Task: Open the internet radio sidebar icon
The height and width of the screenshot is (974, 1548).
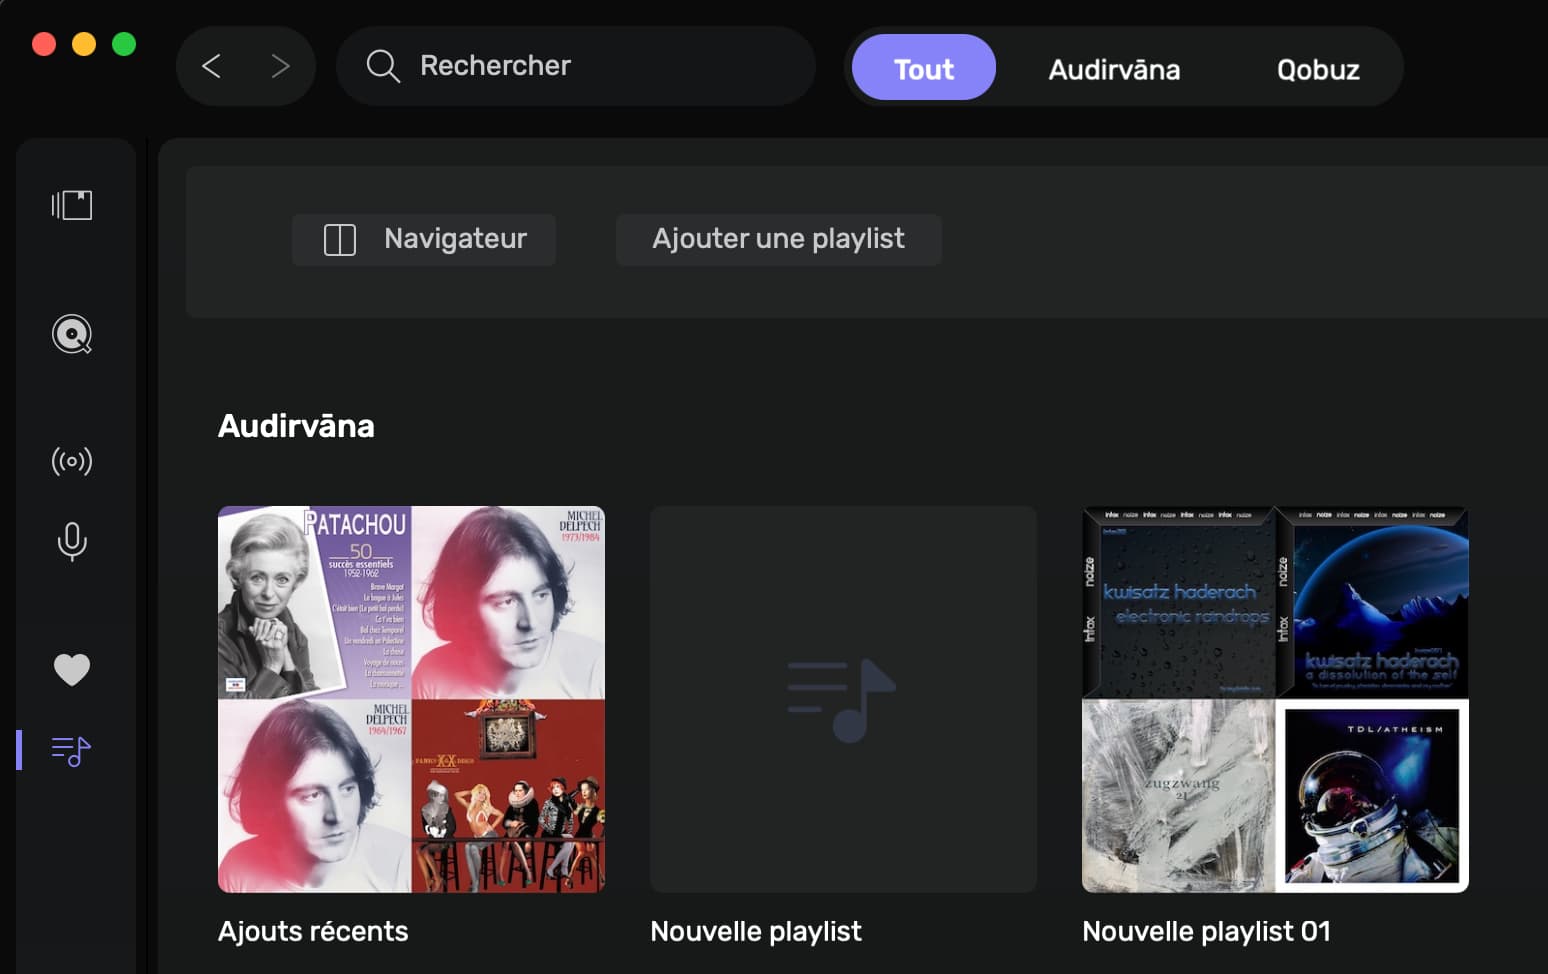Action: 72,461
